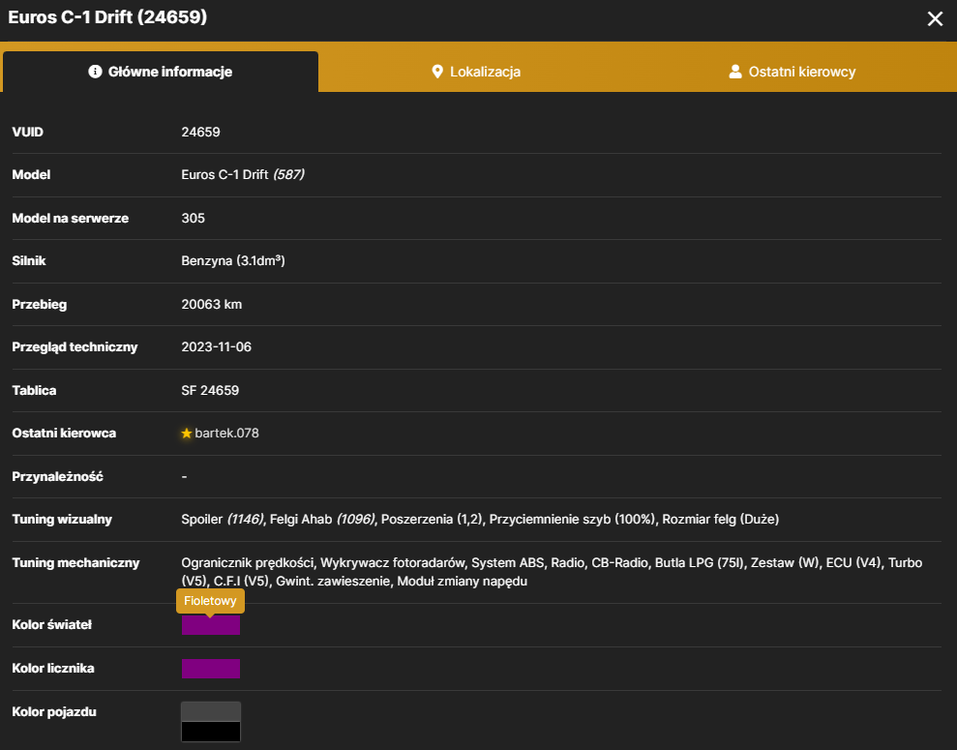Click the VUID row label
The image size is (957, 750).
(27, 132)
